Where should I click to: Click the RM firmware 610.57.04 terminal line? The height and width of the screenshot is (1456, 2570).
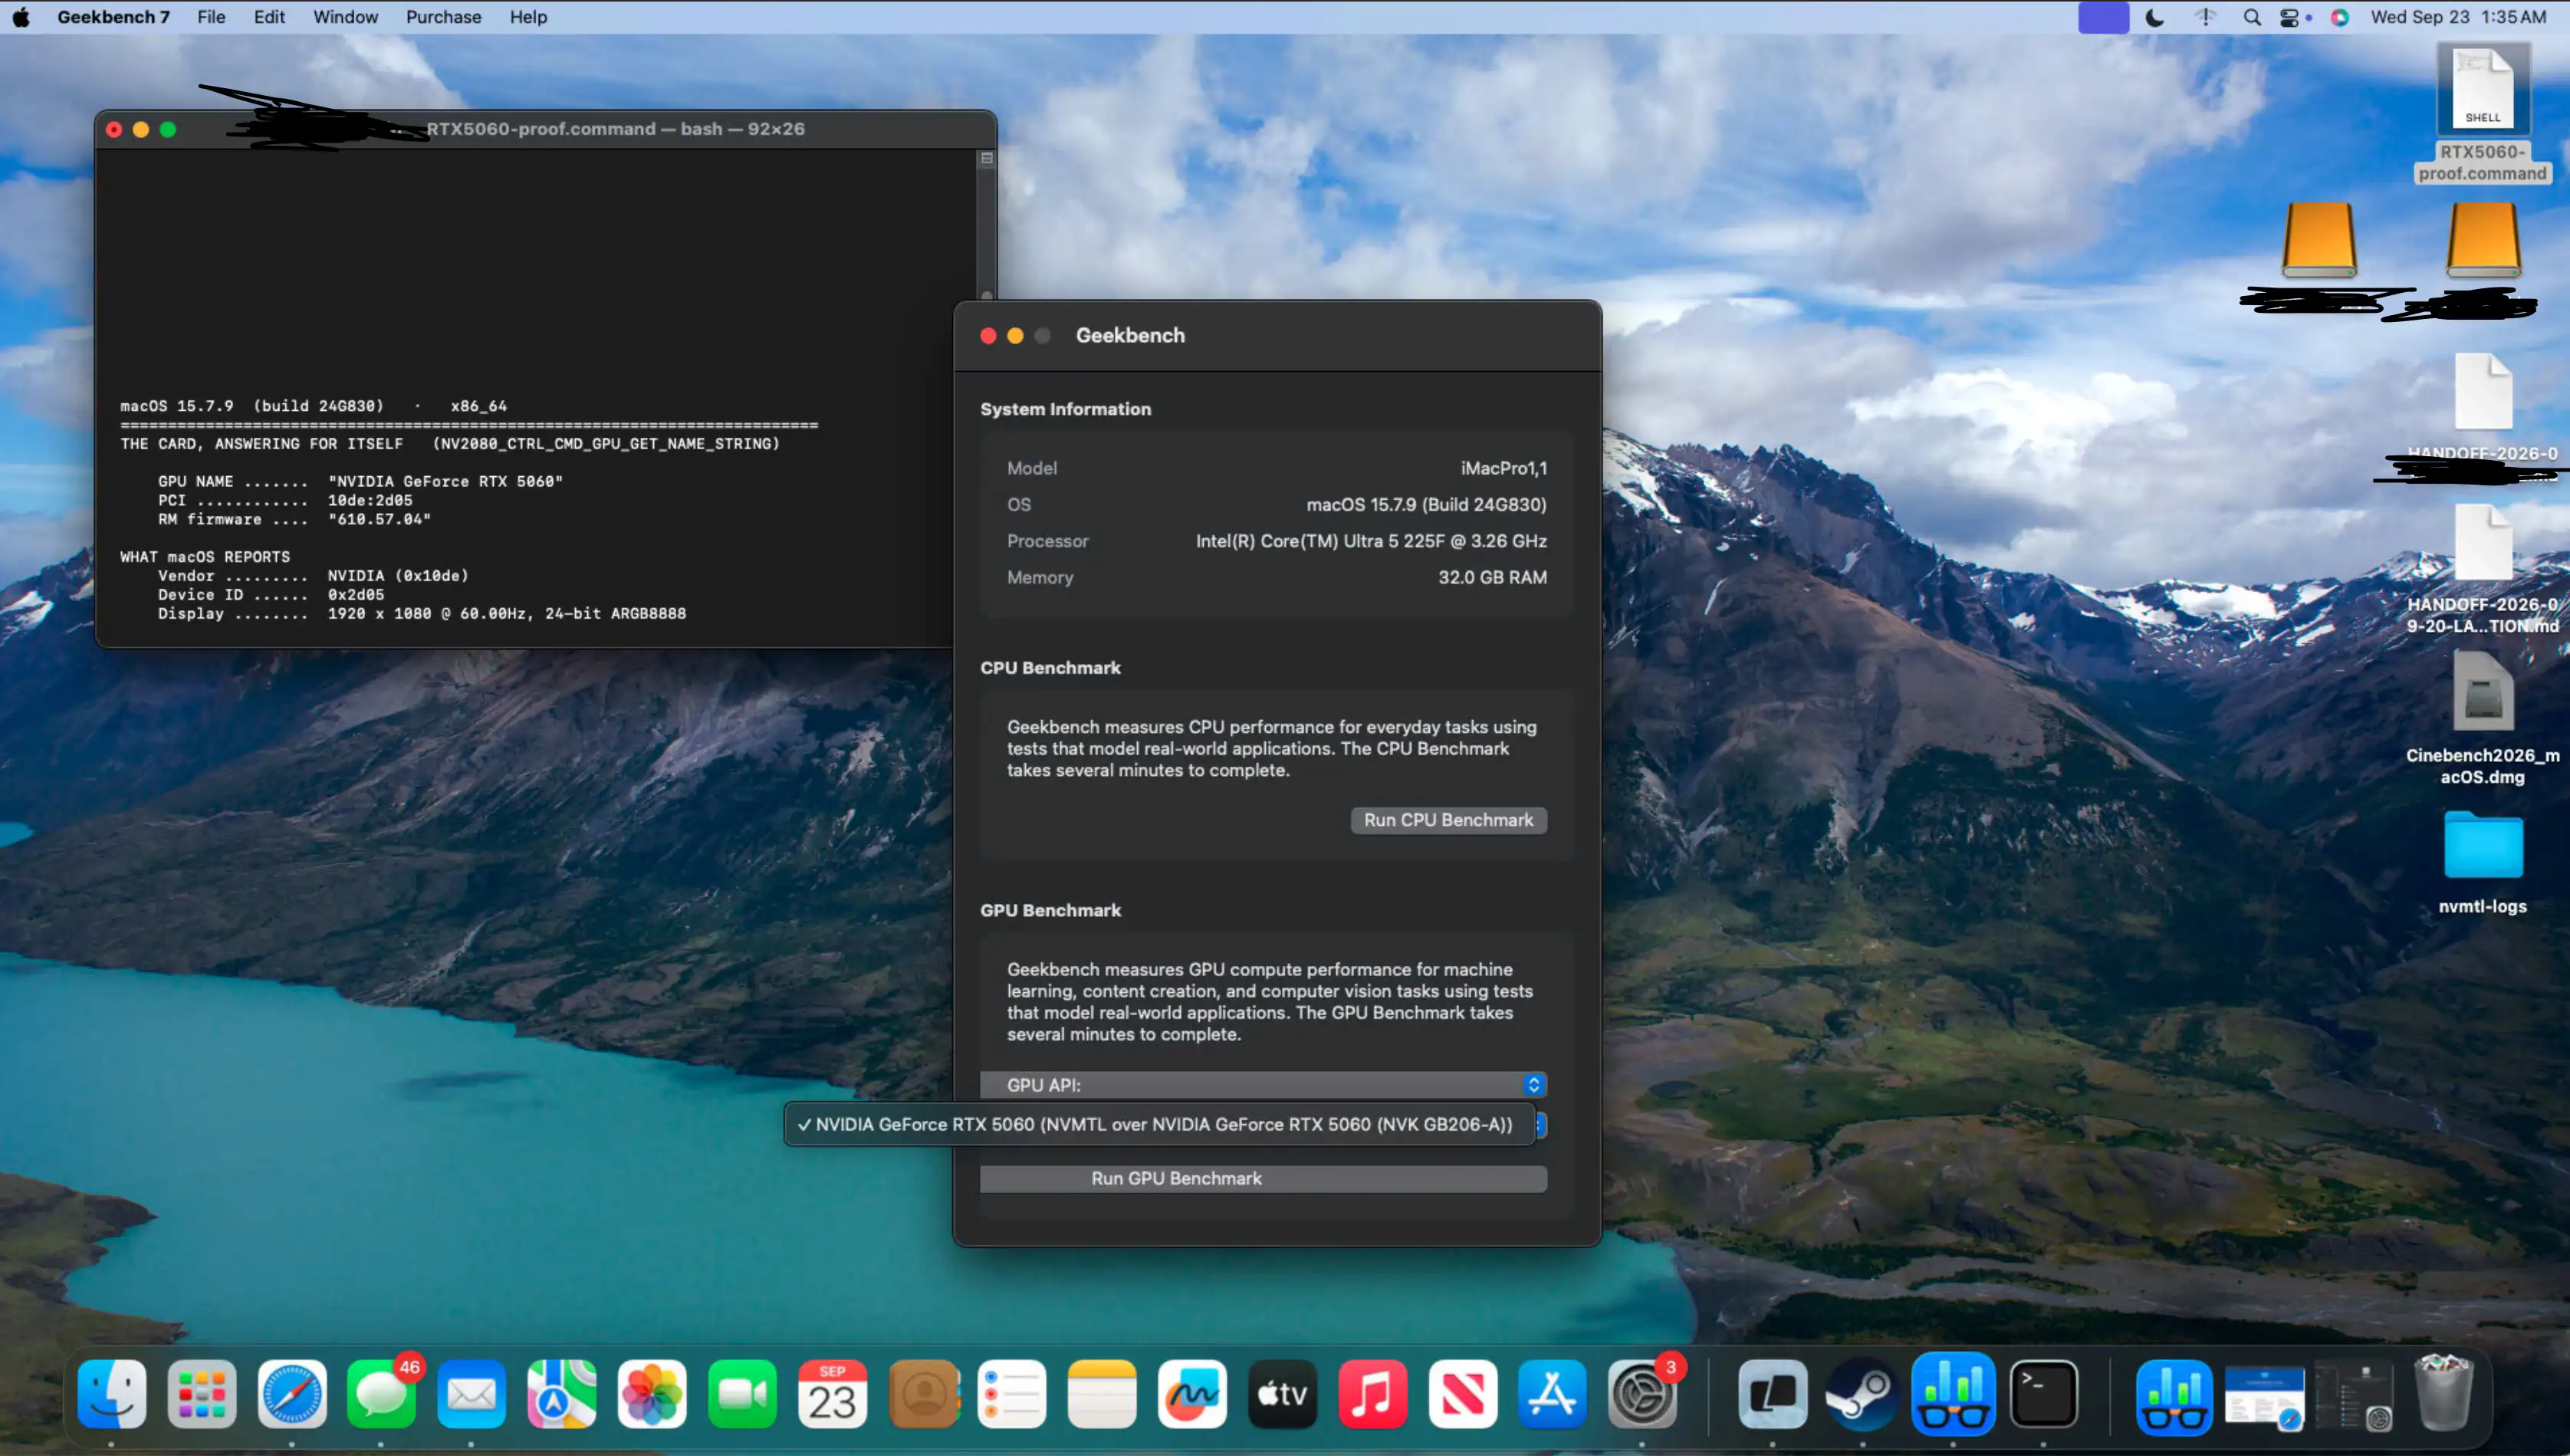tap(294, 519)
